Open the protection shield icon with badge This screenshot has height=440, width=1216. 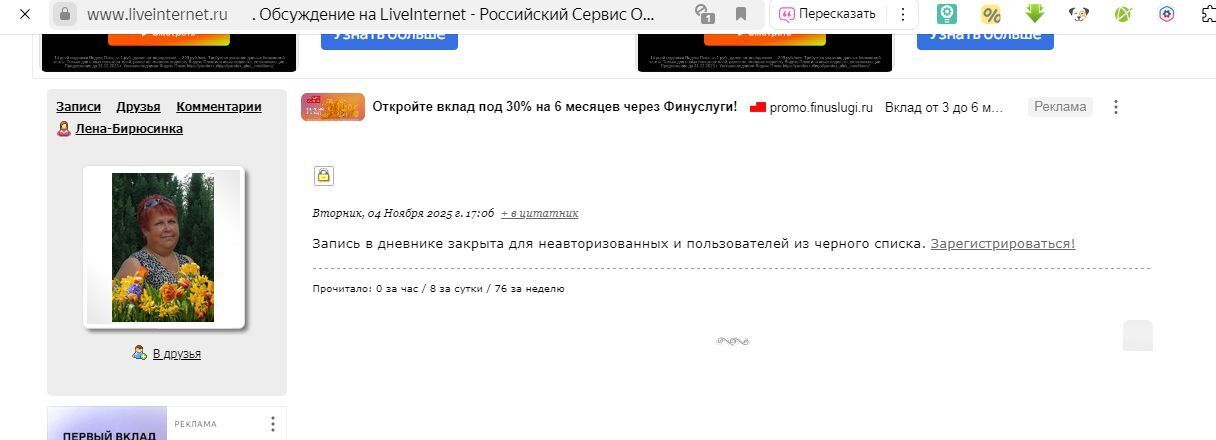pos(705,14)
